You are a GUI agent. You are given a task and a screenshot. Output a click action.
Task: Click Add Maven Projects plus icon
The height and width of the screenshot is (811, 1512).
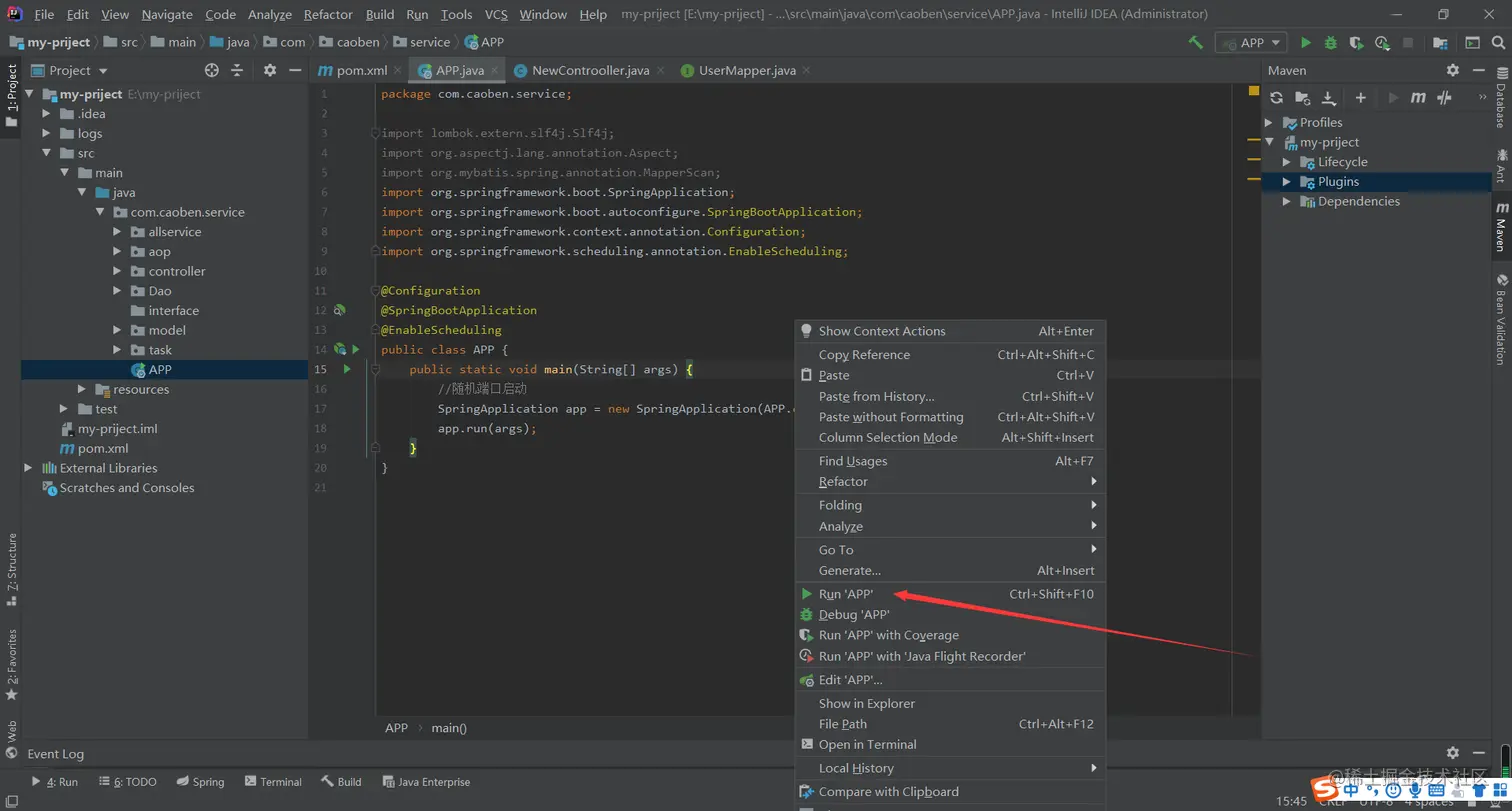1360,98
